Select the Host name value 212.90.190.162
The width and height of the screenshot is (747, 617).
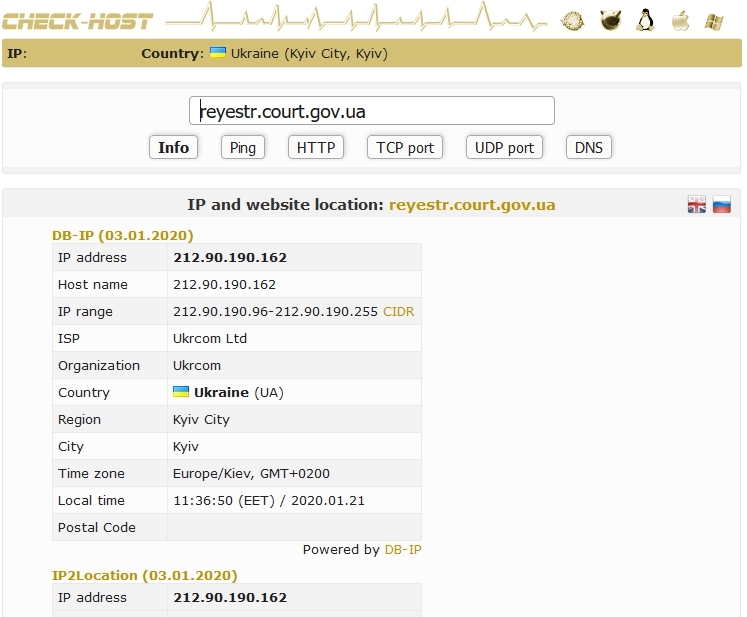point(224,285)
